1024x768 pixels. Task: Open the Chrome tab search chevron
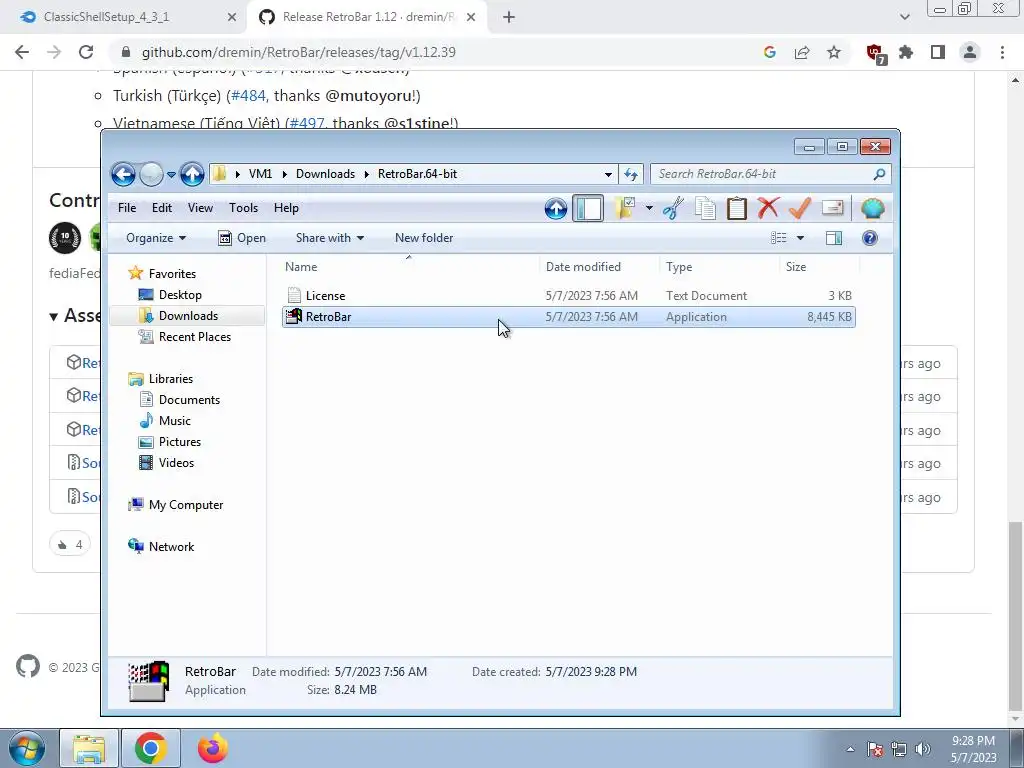click(x=904, y=17)
